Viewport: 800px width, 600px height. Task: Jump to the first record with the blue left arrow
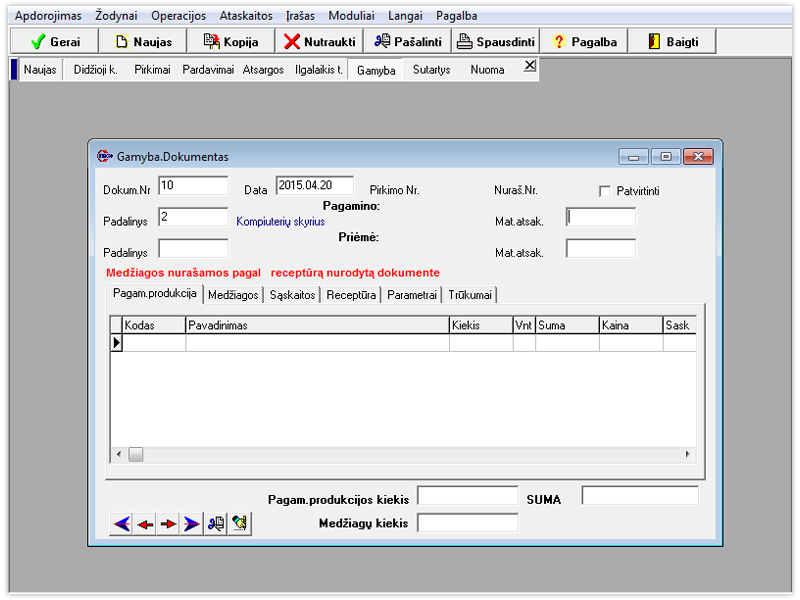[x=121, y=524]
